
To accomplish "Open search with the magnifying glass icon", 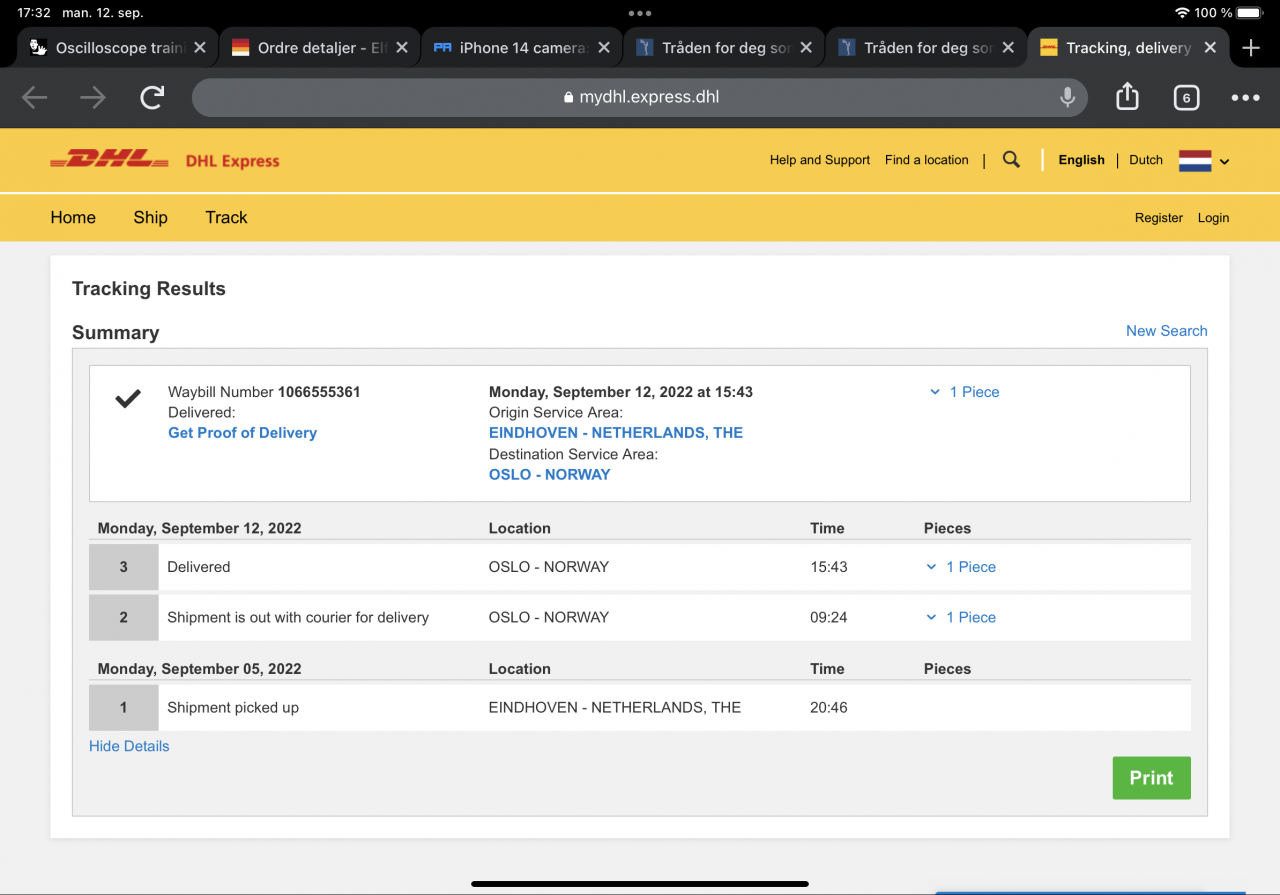I will click(1011, 160).
